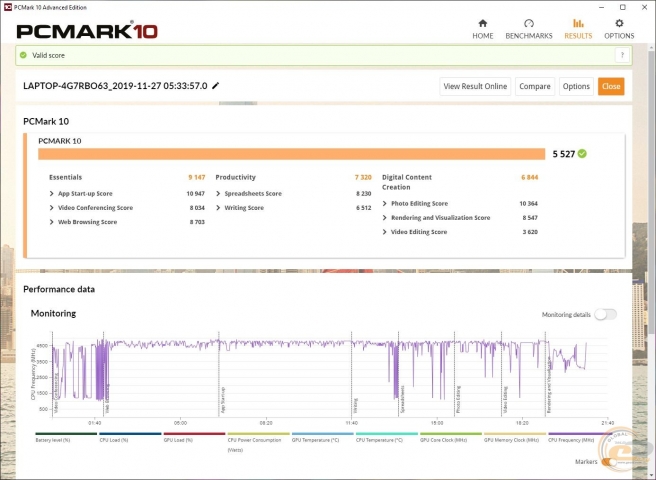Viewport: 656px width, 480px height.
Task: Click the GPU Core Clock legend swatch
Action: point(451,434)
